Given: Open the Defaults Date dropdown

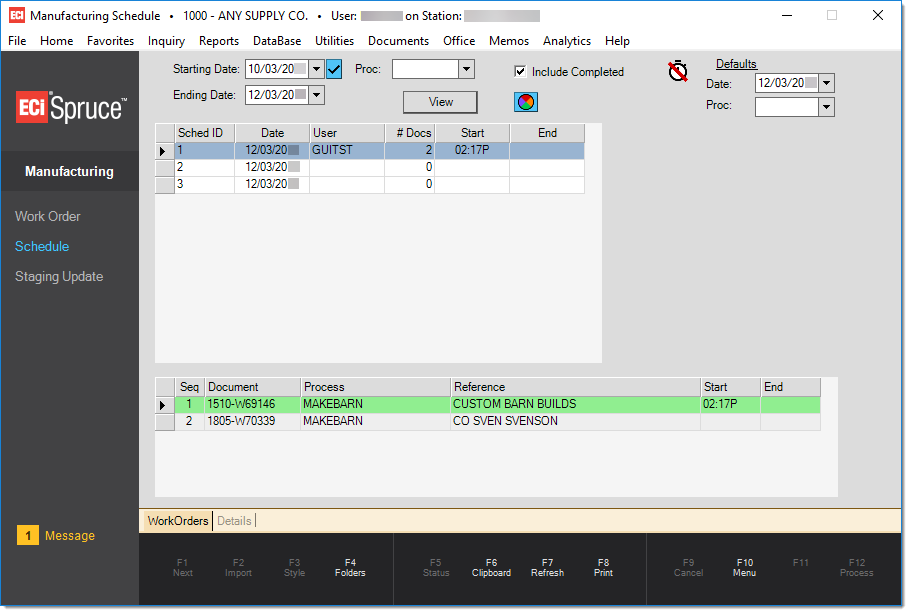Looking at the screenshot, I should [827, 83].
